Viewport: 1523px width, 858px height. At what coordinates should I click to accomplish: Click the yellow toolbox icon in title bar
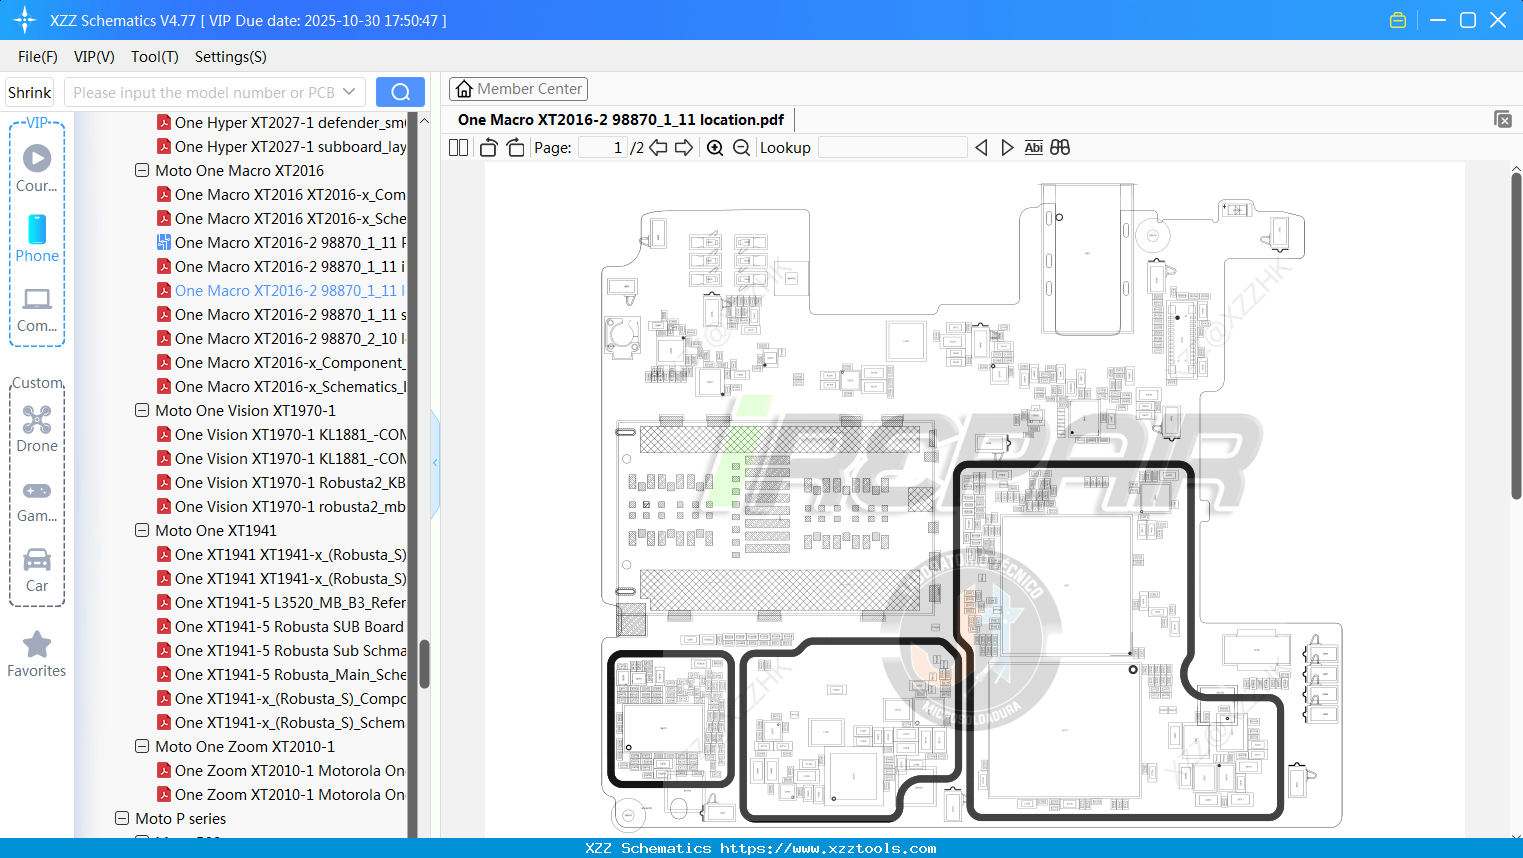point(1398,20)
